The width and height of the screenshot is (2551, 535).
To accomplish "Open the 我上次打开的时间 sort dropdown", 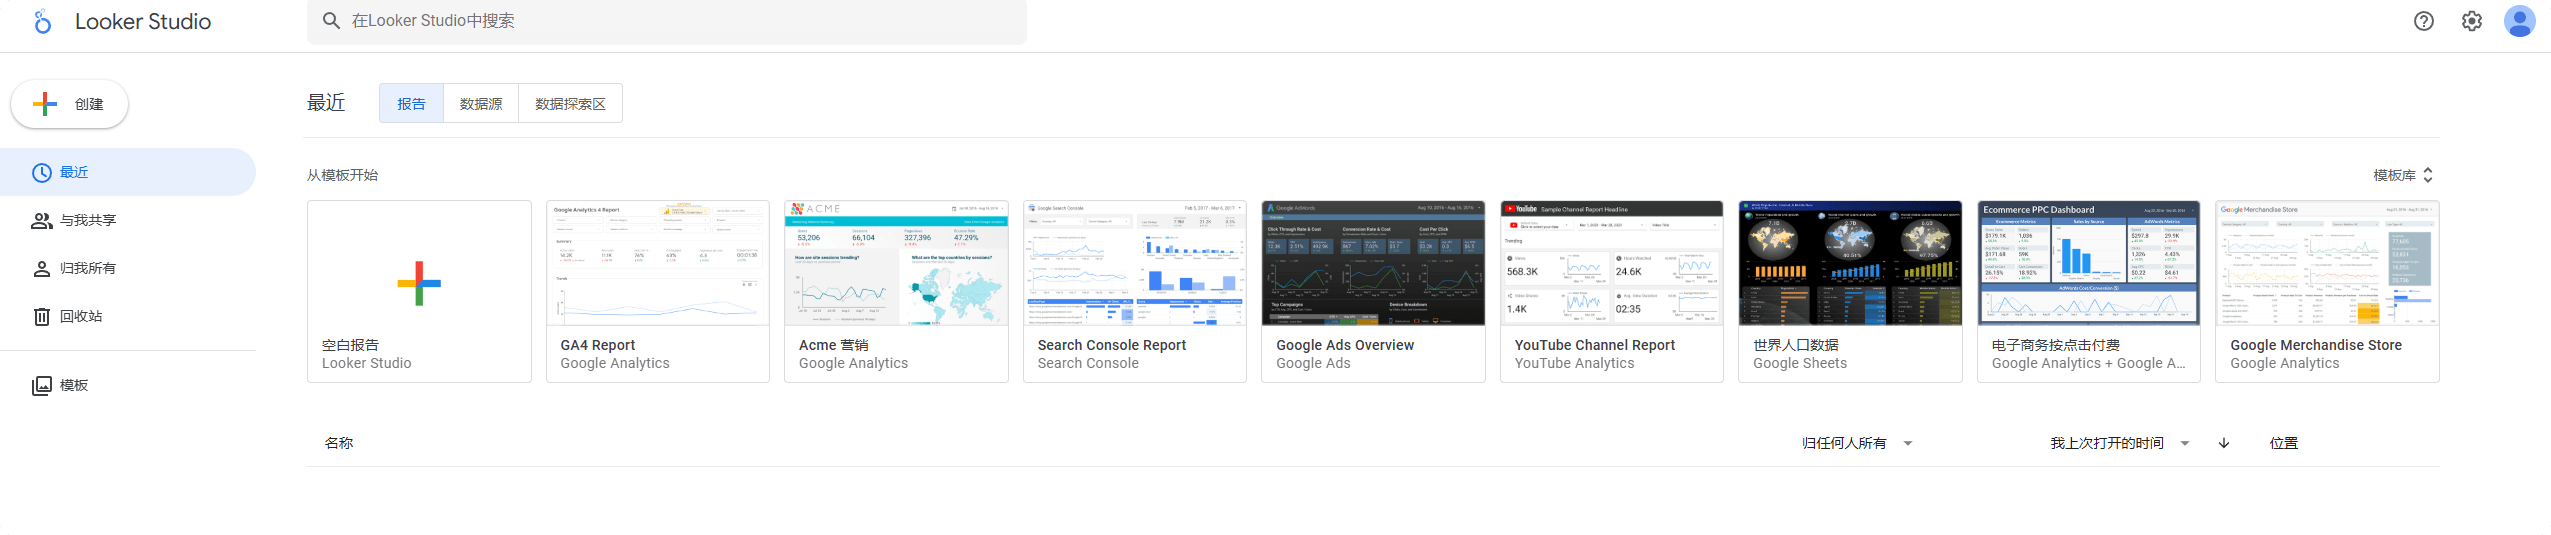I will (x=2120, y=443).
